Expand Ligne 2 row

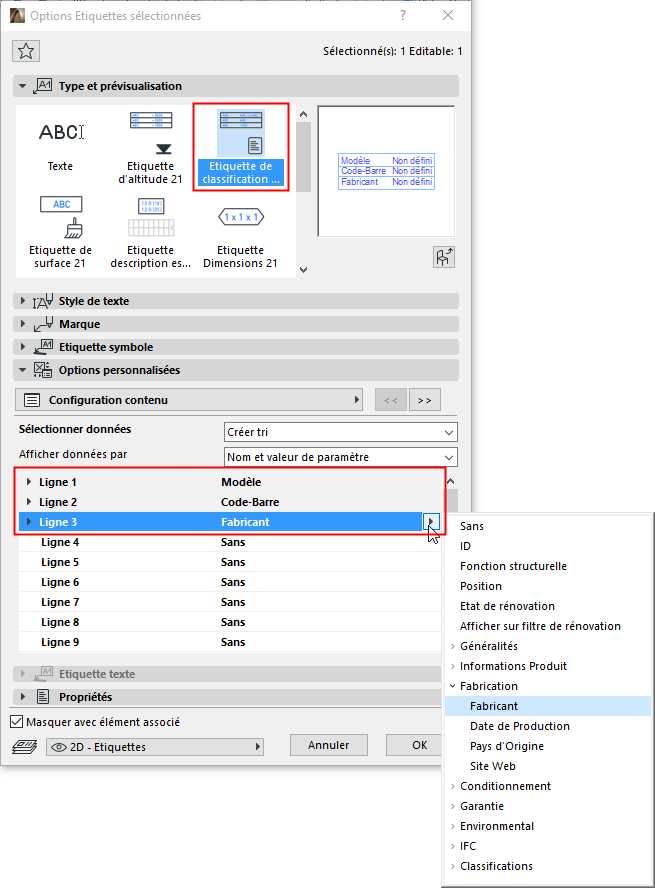tap(29, 502)
